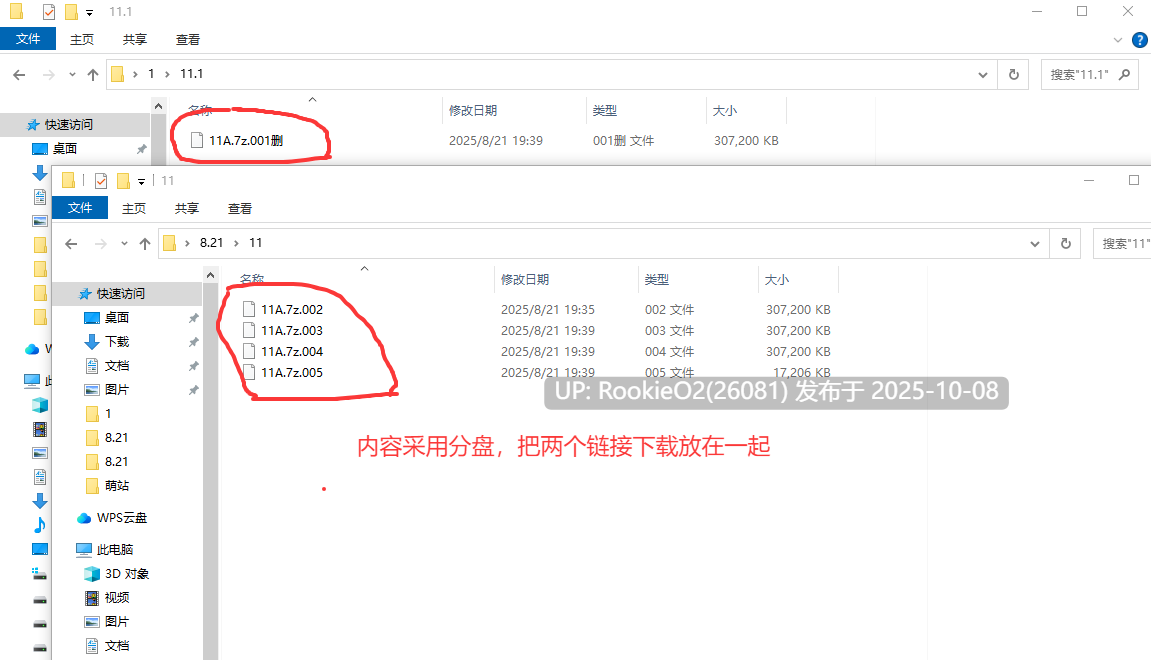Open 3D 对象 in the sidebar
Viewport: 1151px width, 660px height.
(x=126, y=573)
